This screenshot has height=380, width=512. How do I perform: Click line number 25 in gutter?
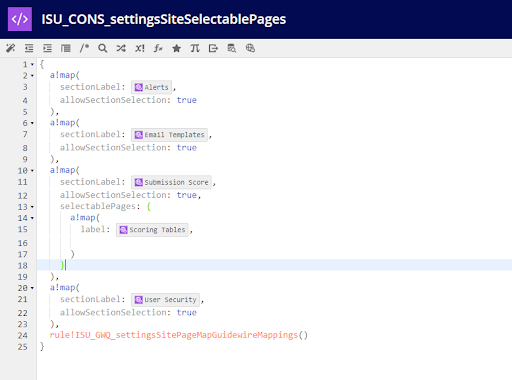[x=23, y=347]
